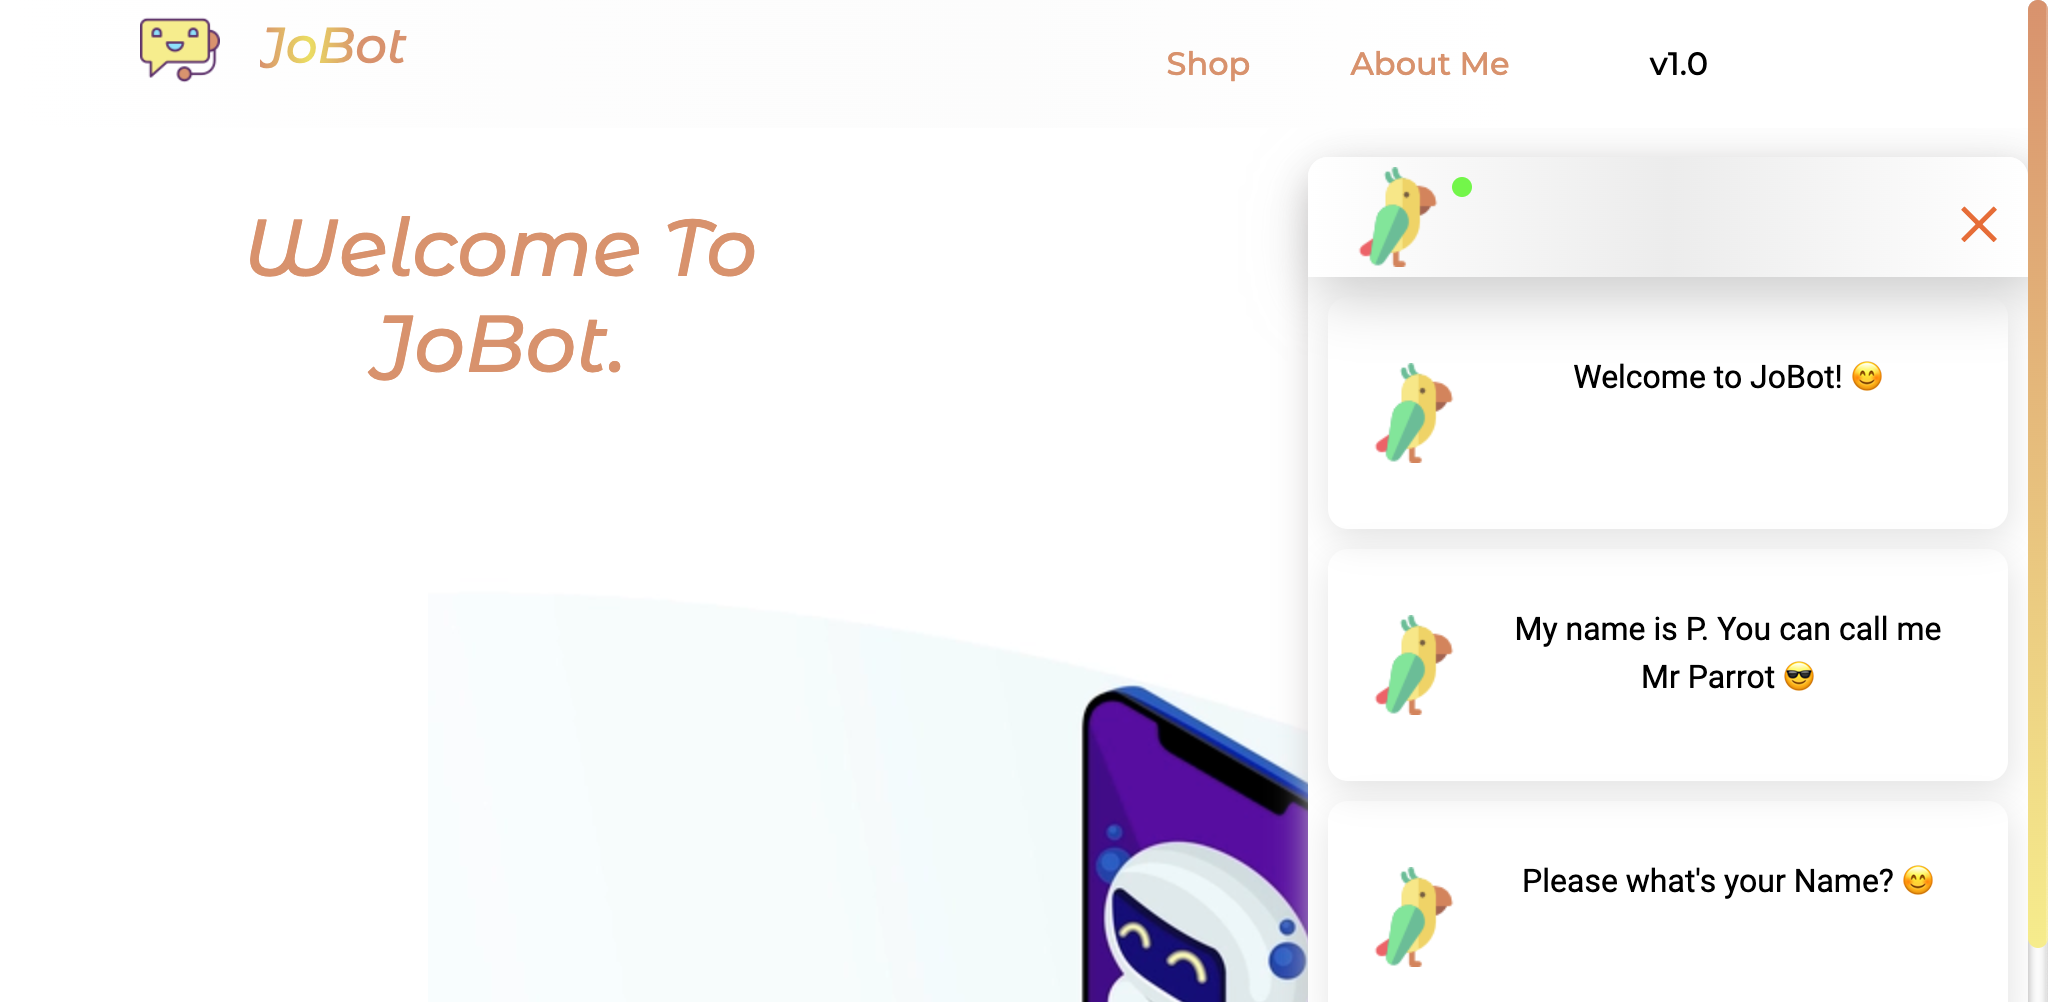Click the JoBot brand name text

click(x=332, y=46)
